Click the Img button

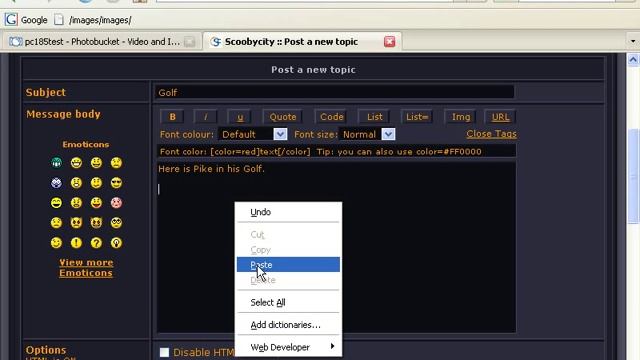pyautogui.click(x=460, y=117)
